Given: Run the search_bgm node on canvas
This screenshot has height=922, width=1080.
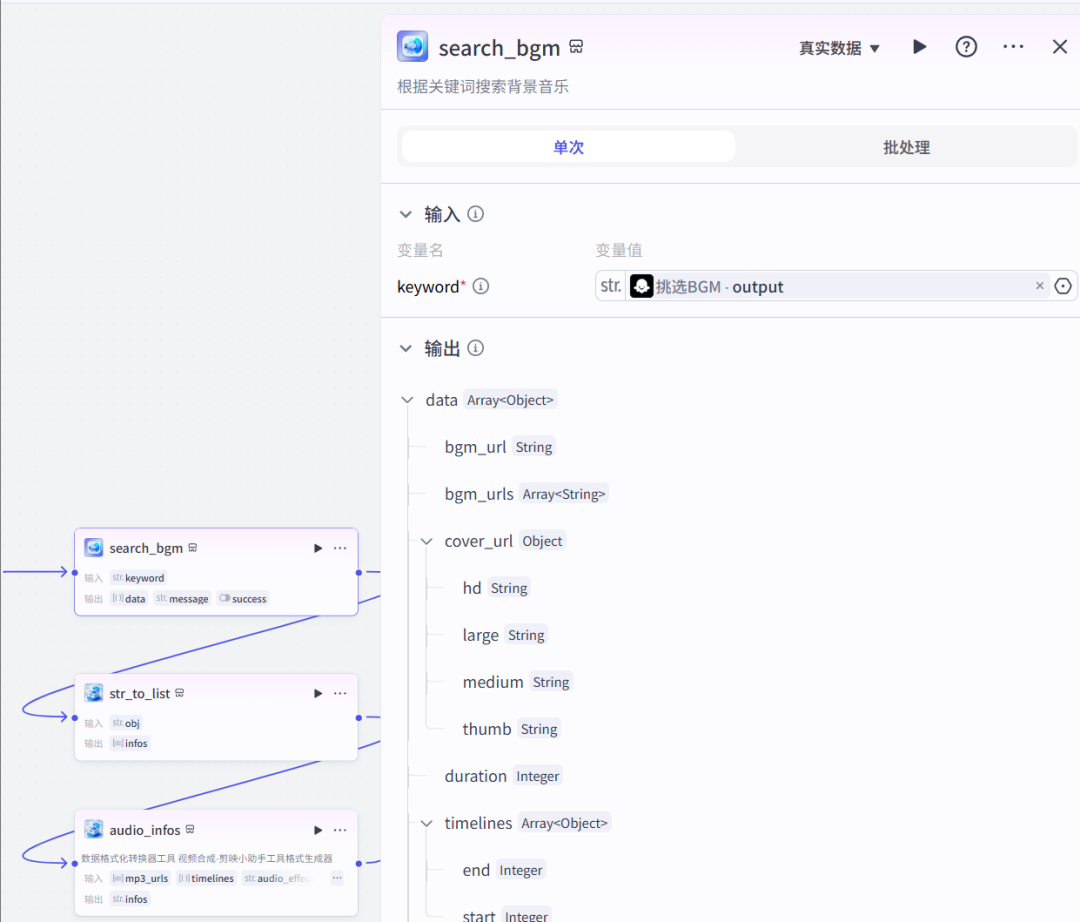Looking at the screenshot, I should [x=318, y=548].
